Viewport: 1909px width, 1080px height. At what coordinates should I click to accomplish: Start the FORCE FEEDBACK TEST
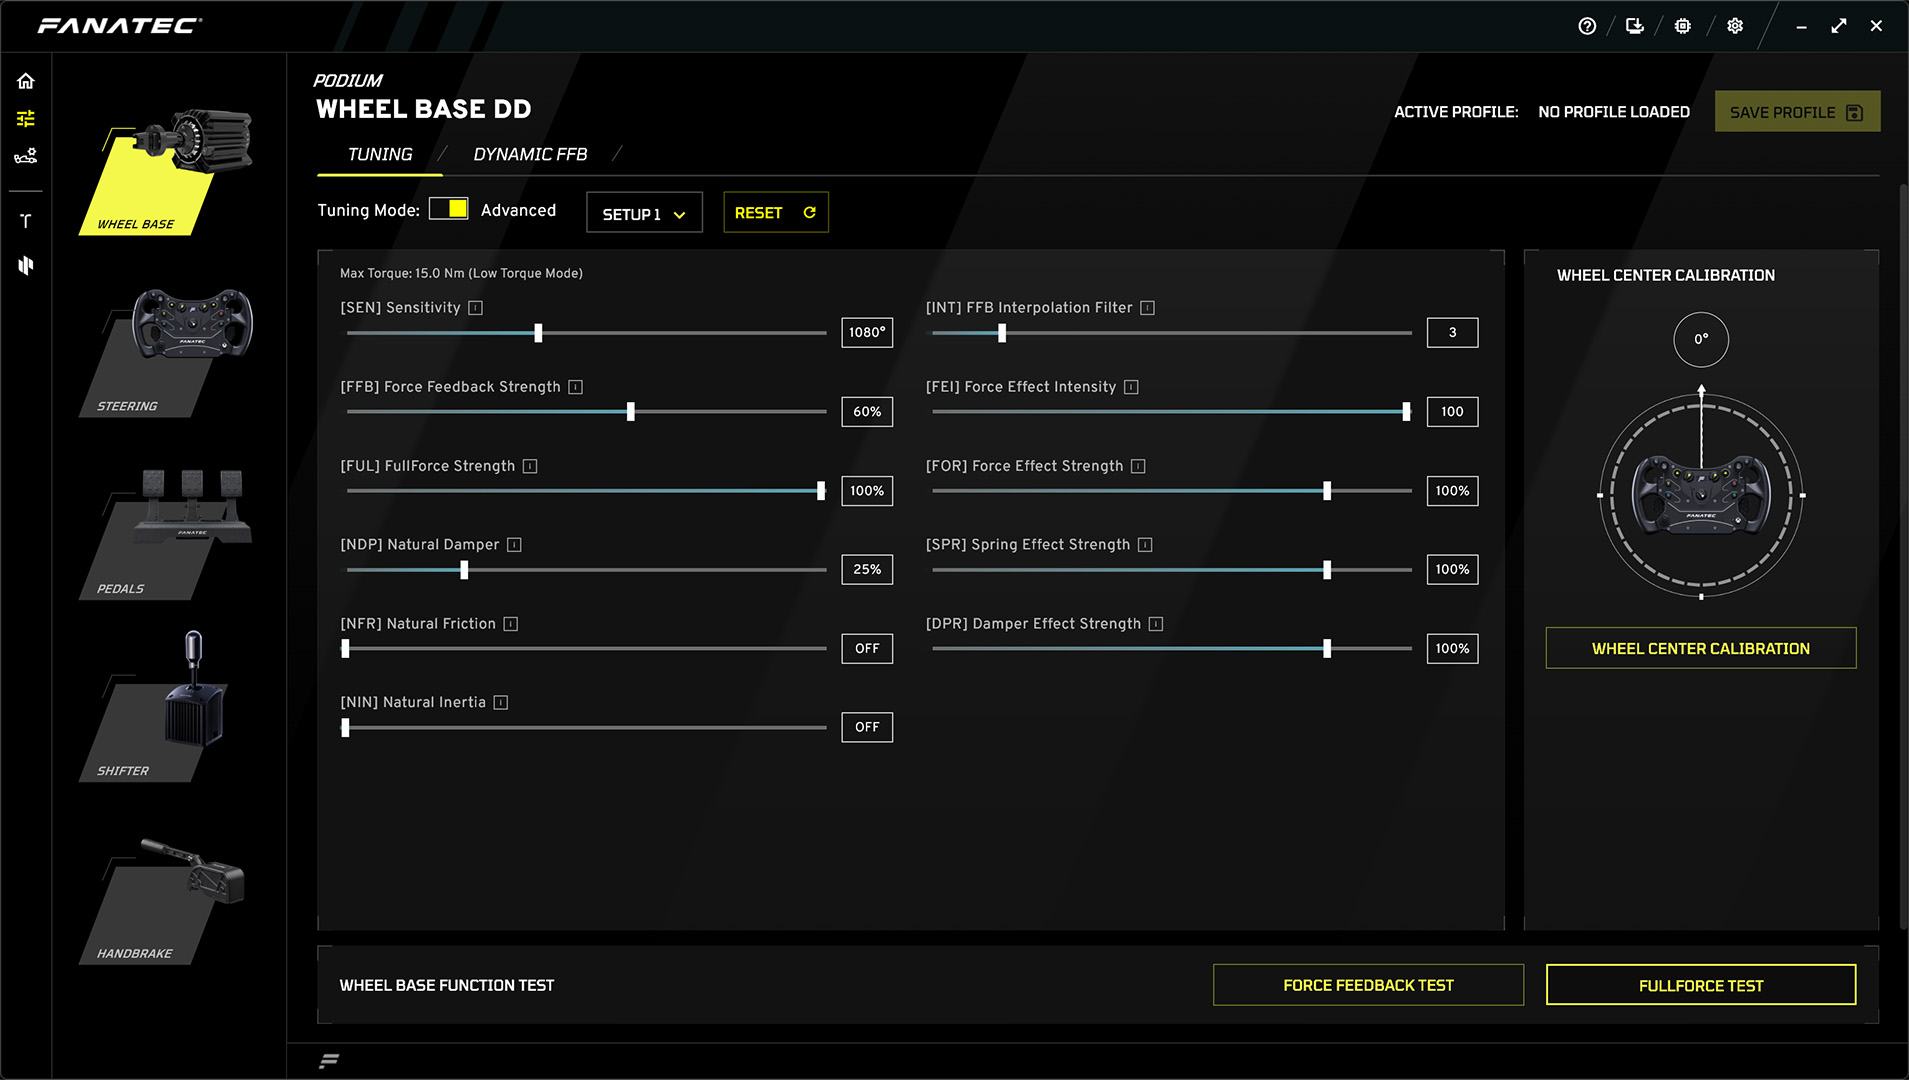(x=1368, y=986)
